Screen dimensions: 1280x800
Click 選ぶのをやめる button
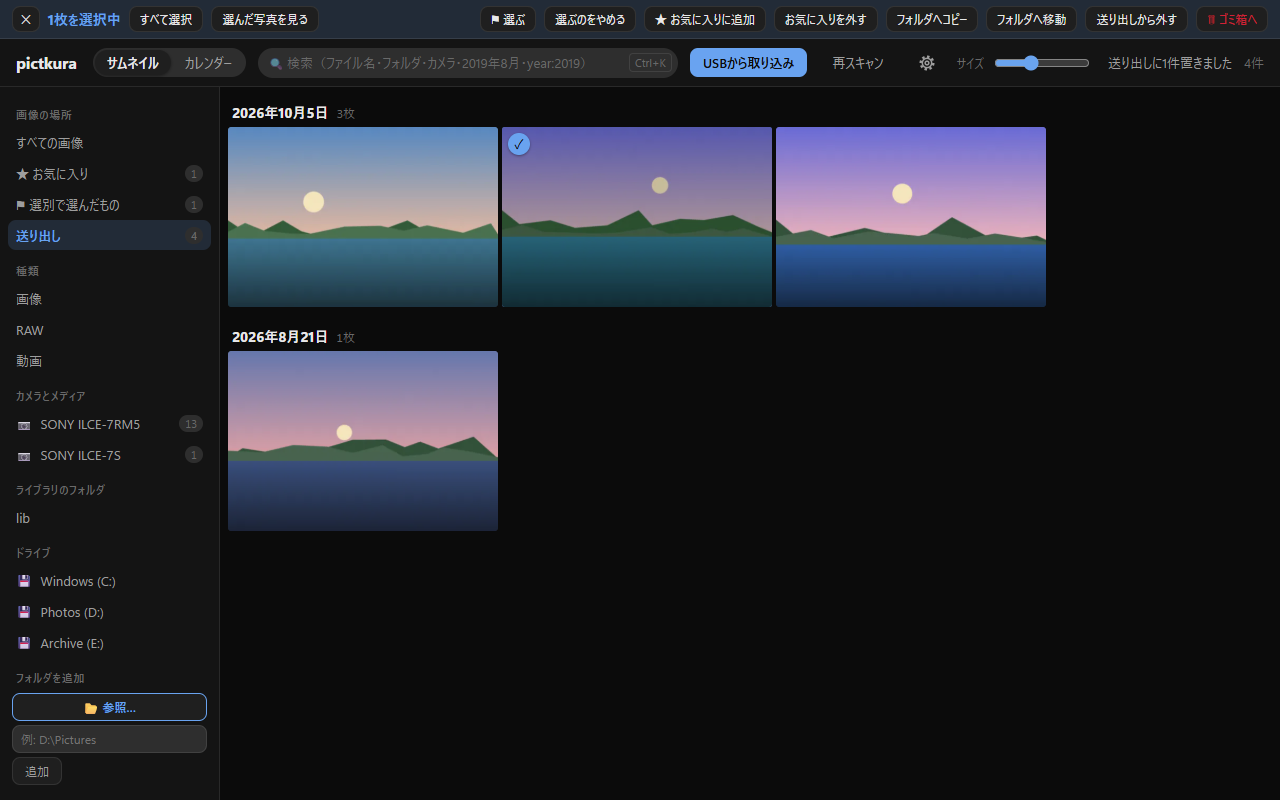pos(590,19)
